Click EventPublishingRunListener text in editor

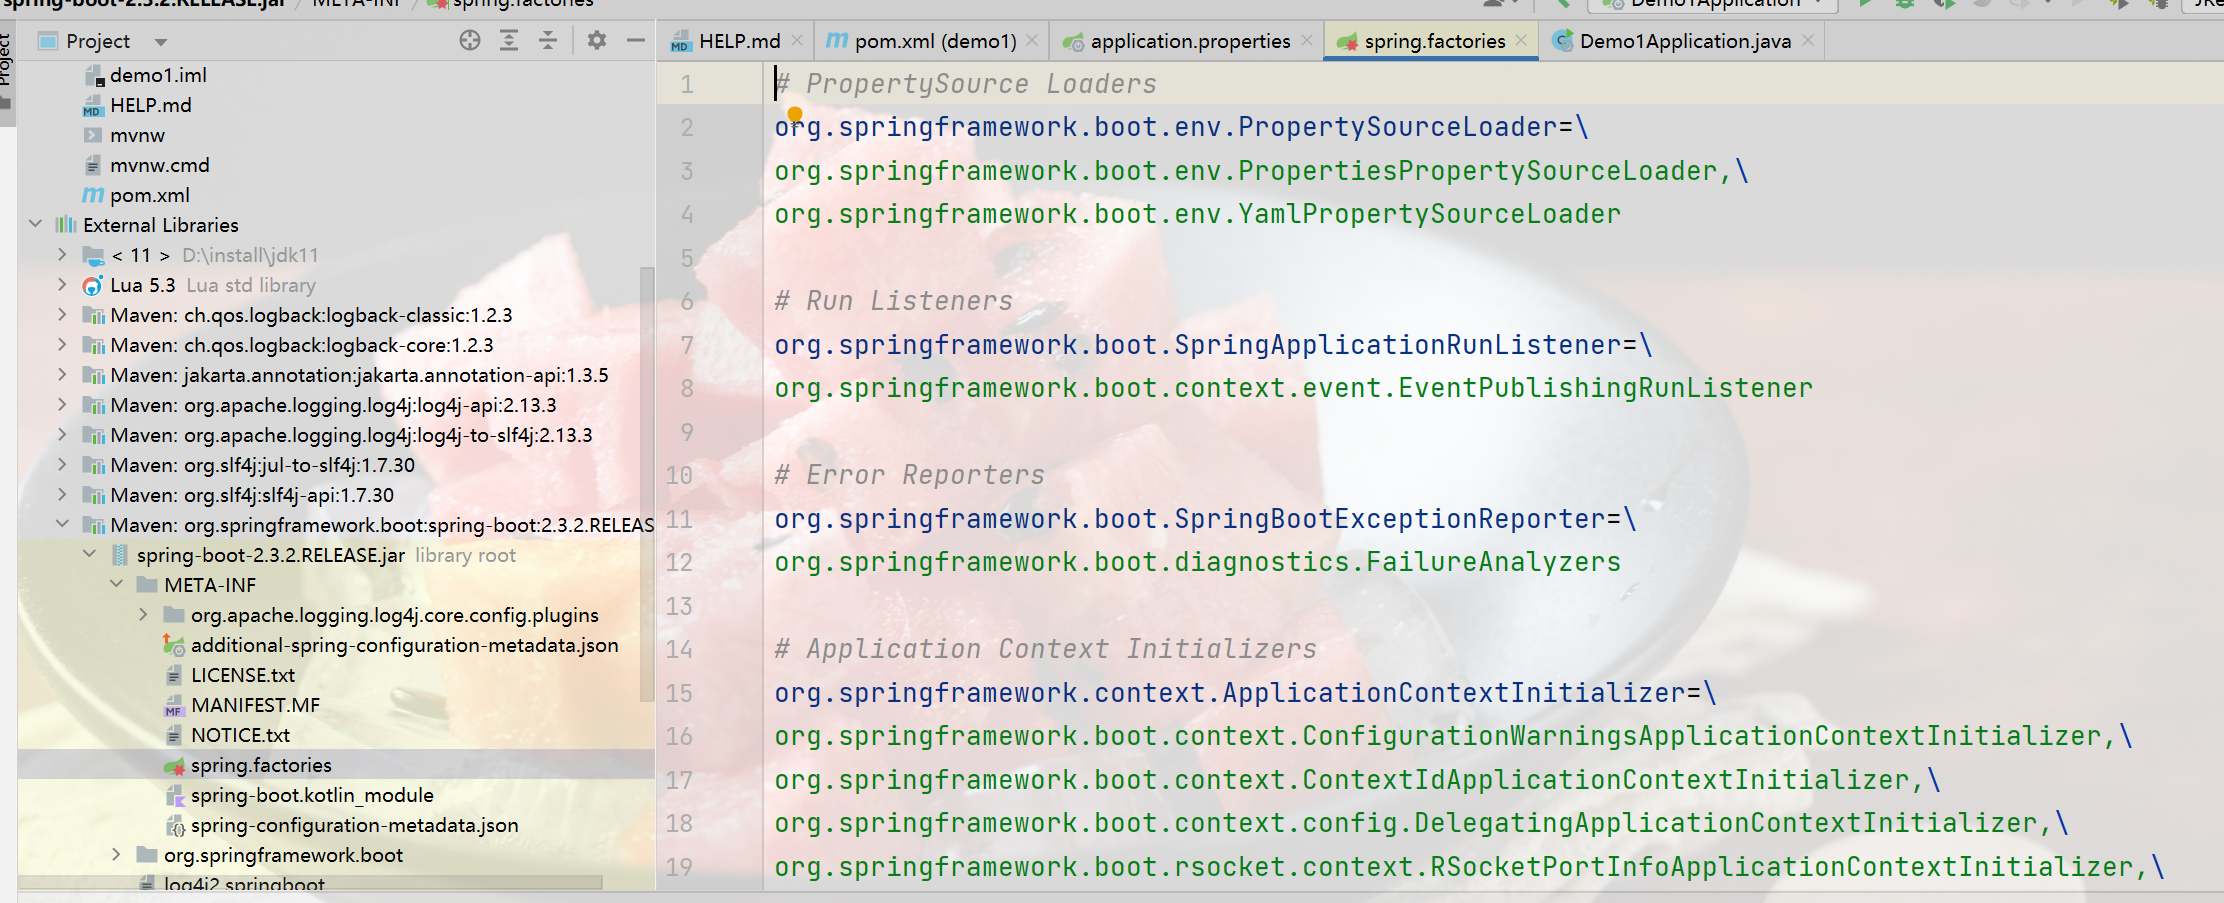click(x=1605, y=388)
